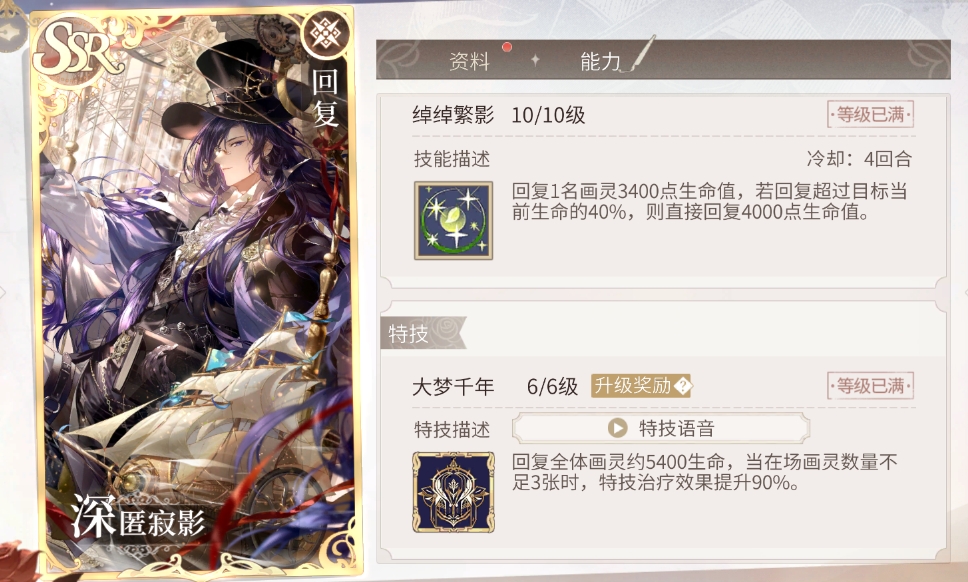Screen dimensions: 968x582
Task: Click the 等级已满 label for 大梦千年
Action: [870, 386]
